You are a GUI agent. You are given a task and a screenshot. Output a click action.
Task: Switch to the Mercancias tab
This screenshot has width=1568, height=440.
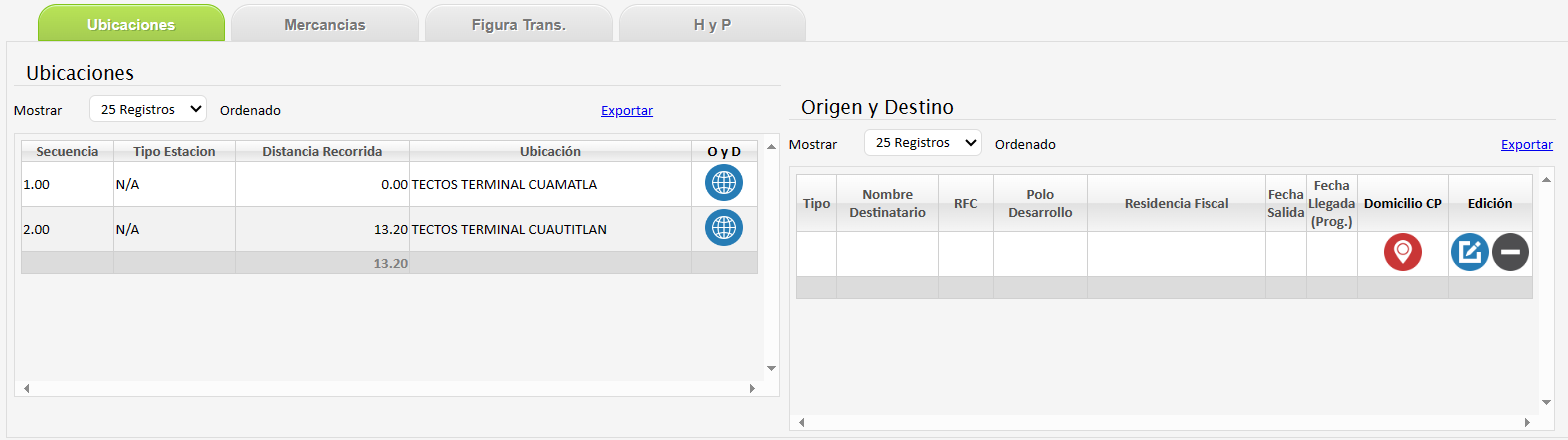325,24
